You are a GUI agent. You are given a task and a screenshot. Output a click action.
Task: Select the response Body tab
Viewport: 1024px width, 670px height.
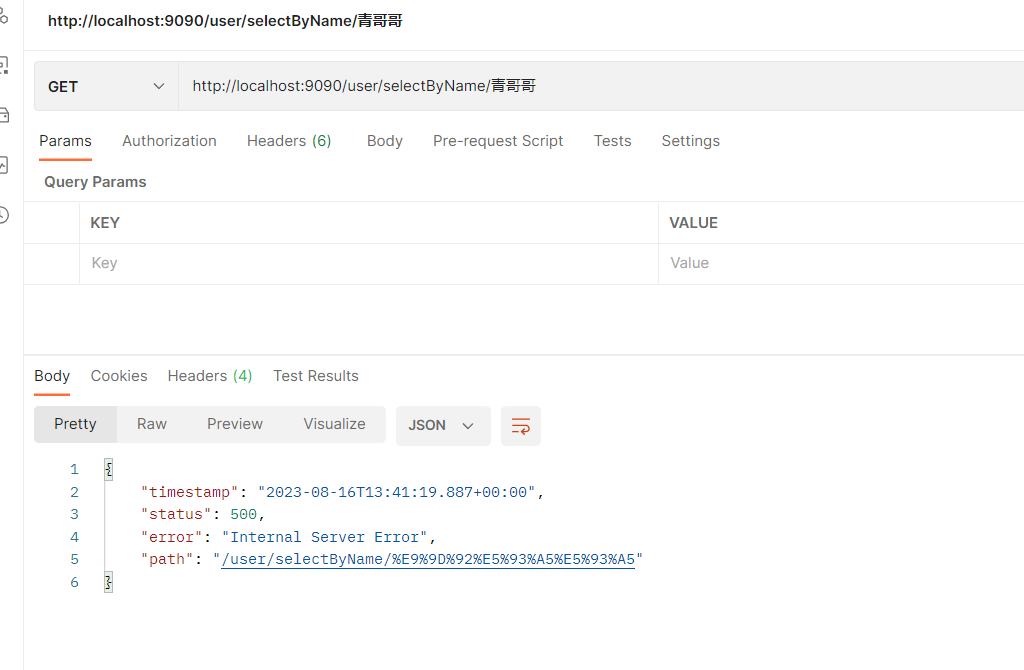[x=52, y=376]
